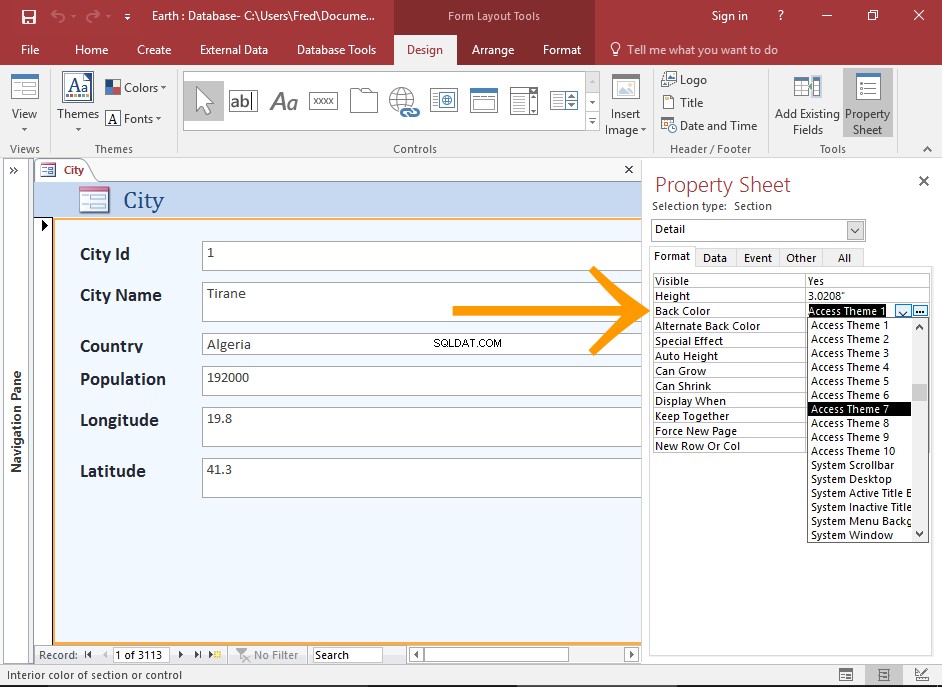942x687 pixels.
Task: Switch to property sheet Data tab
Action: [714, 258]
